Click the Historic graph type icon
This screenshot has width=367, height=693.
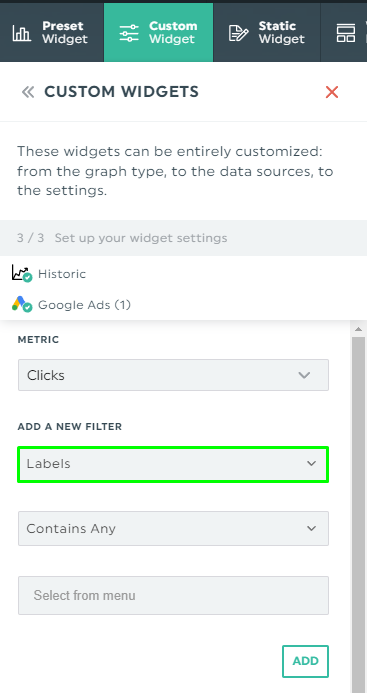(x=22, y=274)
